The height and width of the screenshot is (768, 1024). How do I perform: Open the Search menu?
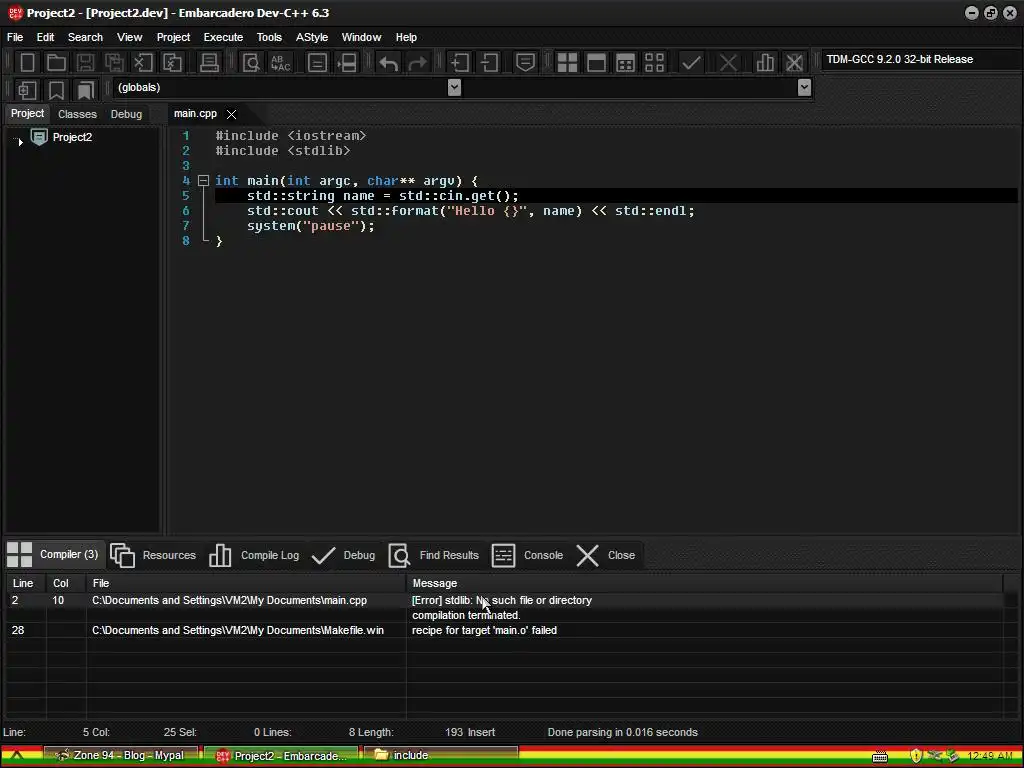coord(85,37)
